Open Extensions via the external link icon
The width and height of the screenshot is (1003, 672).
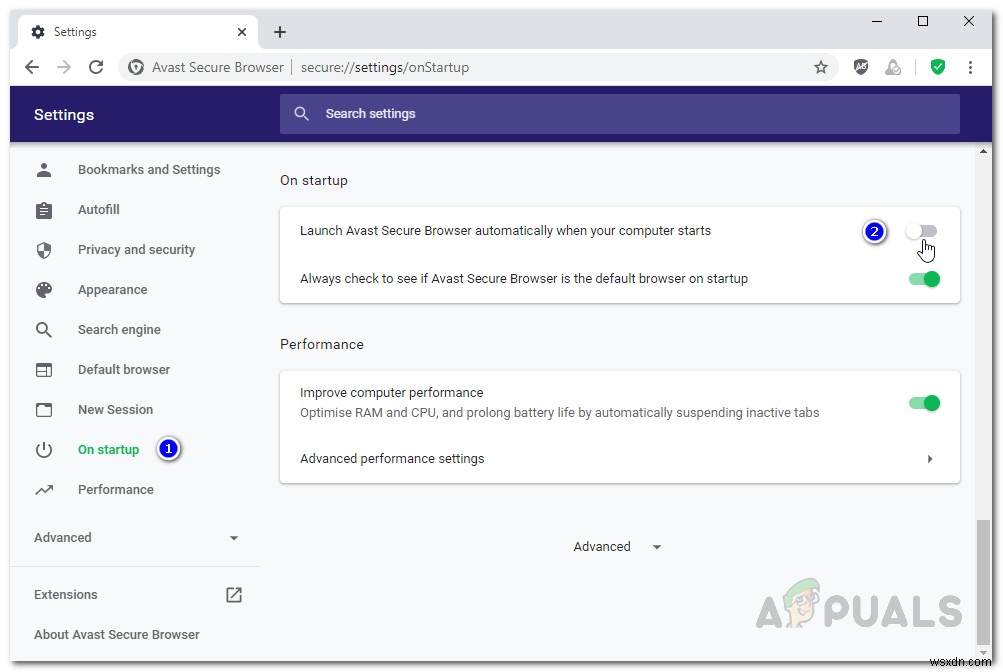tap(233, 594)
